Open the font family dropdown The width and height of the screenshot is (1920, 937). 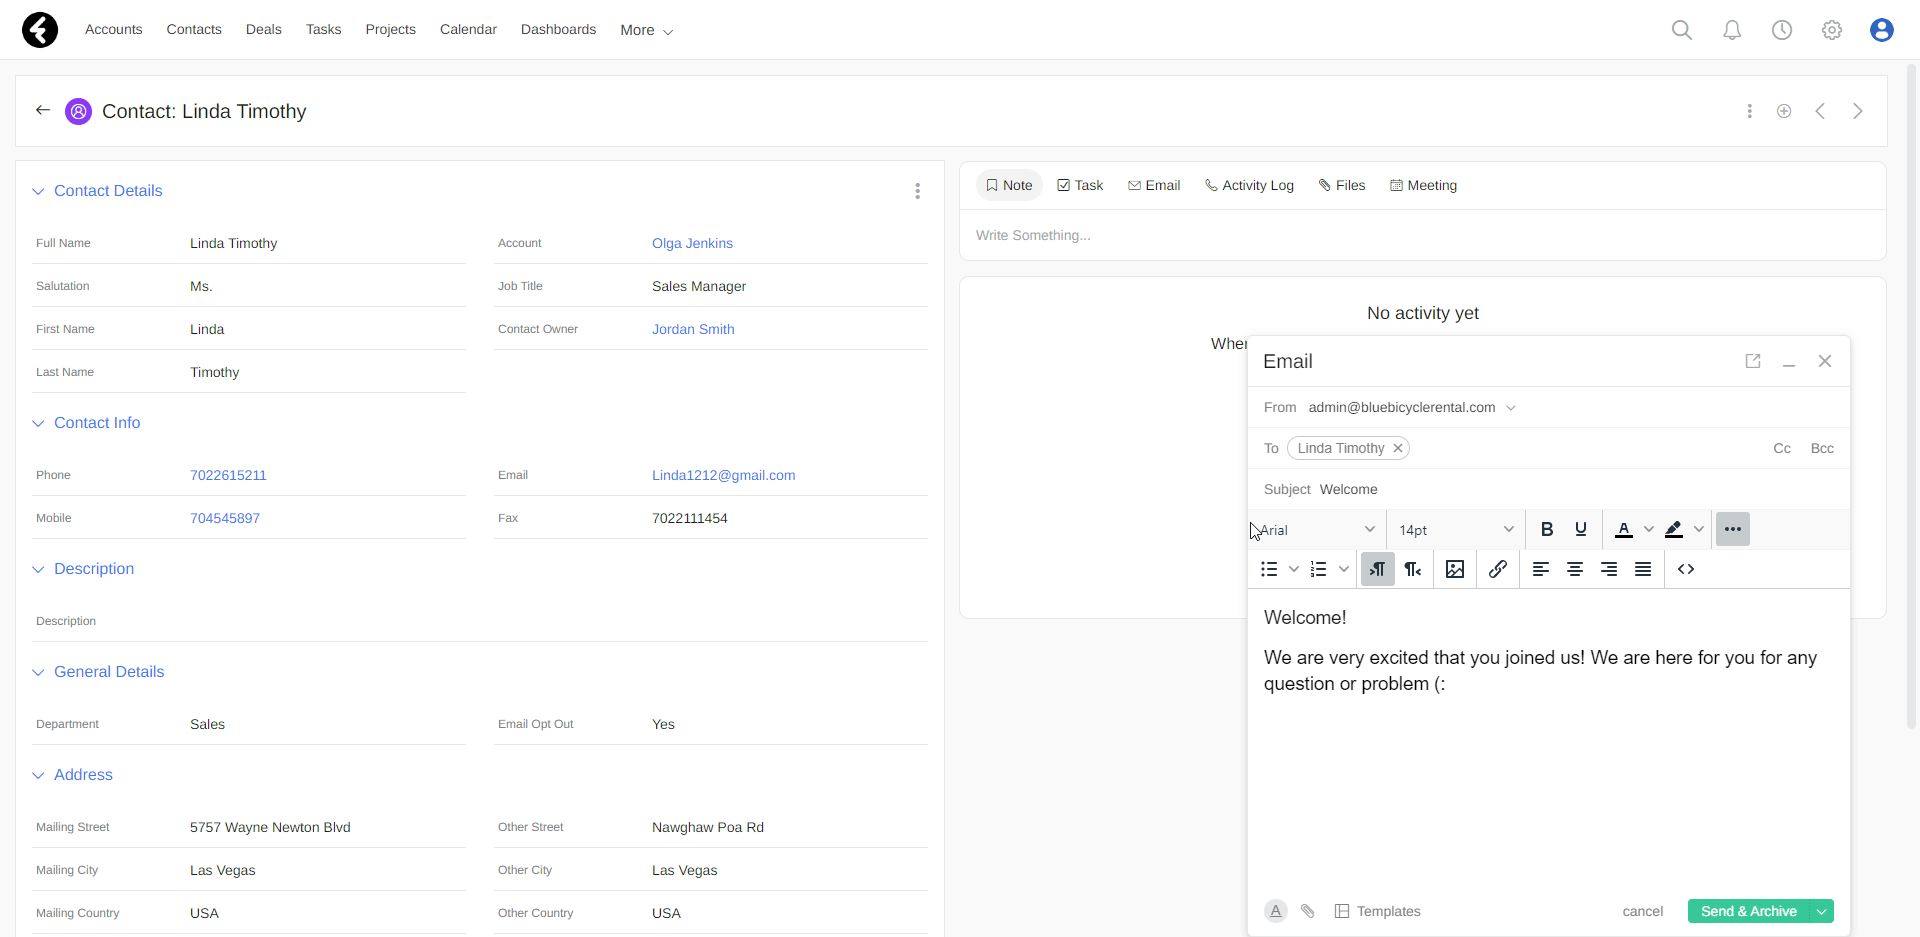tap(1316, 529)
